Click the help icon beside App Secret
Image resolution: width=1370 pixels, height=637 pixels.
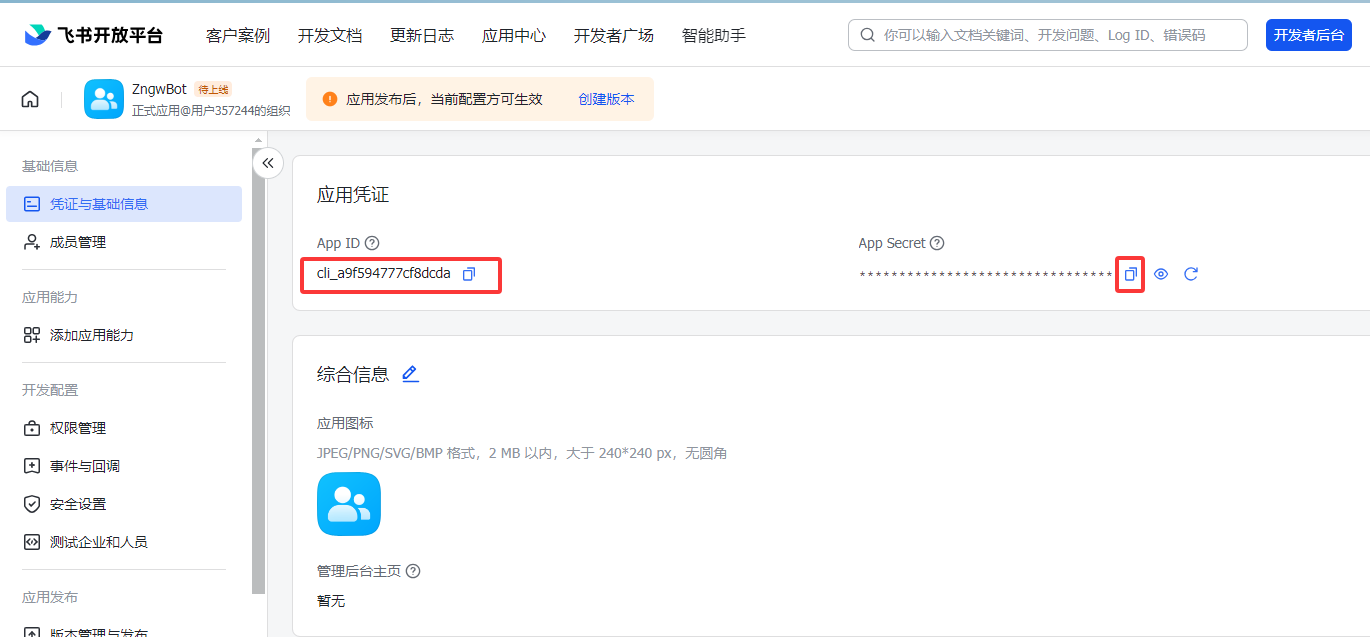point(937,243)
